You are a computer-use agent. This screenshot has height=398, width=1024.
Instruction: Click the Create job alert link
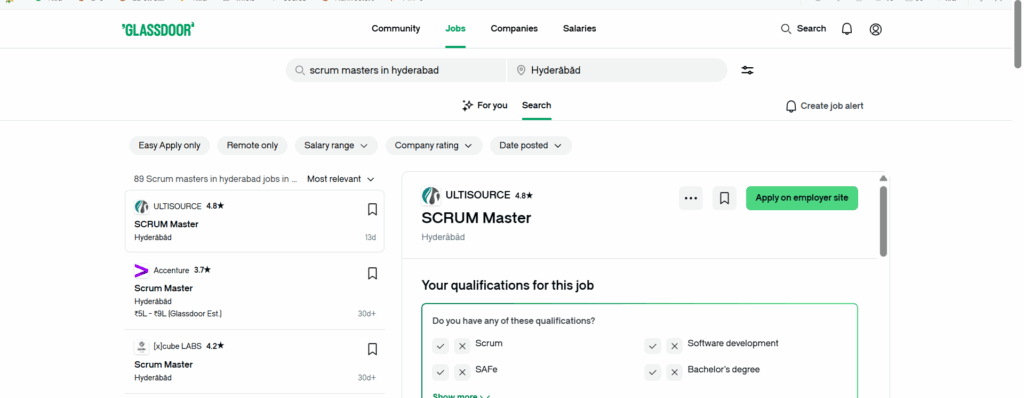click(x=832, y=106)
